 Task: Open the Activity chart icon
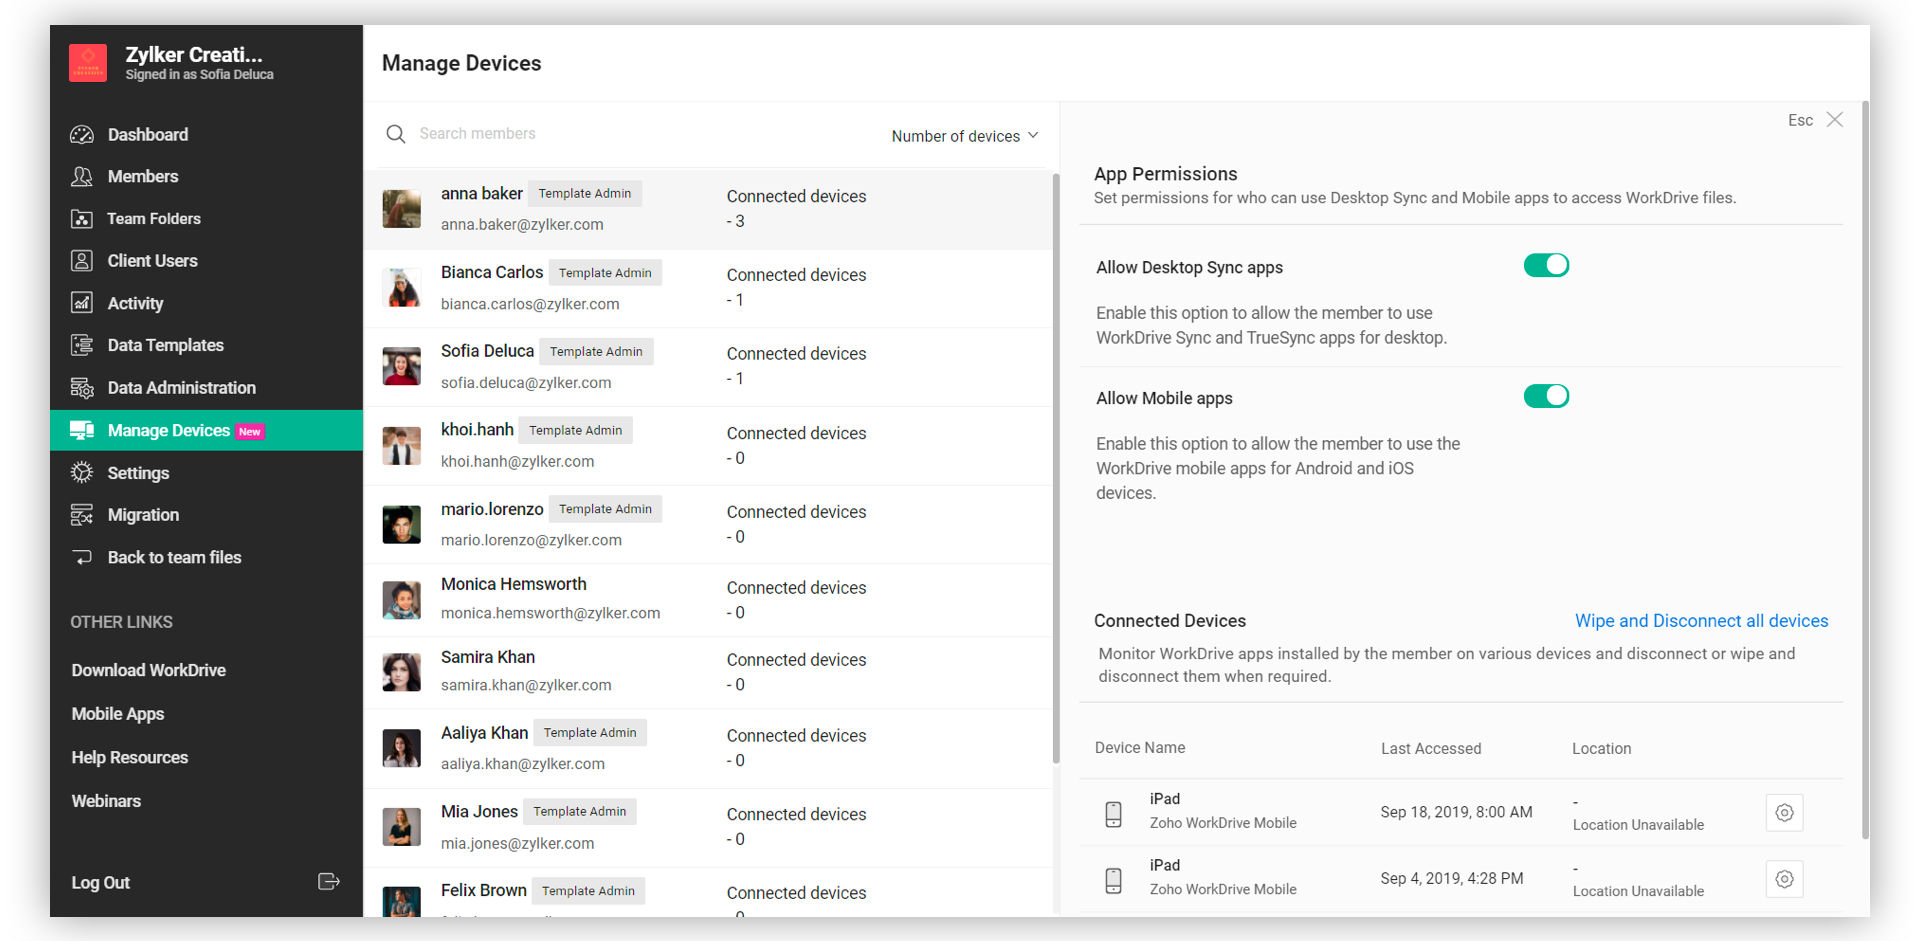coord(82,303)
